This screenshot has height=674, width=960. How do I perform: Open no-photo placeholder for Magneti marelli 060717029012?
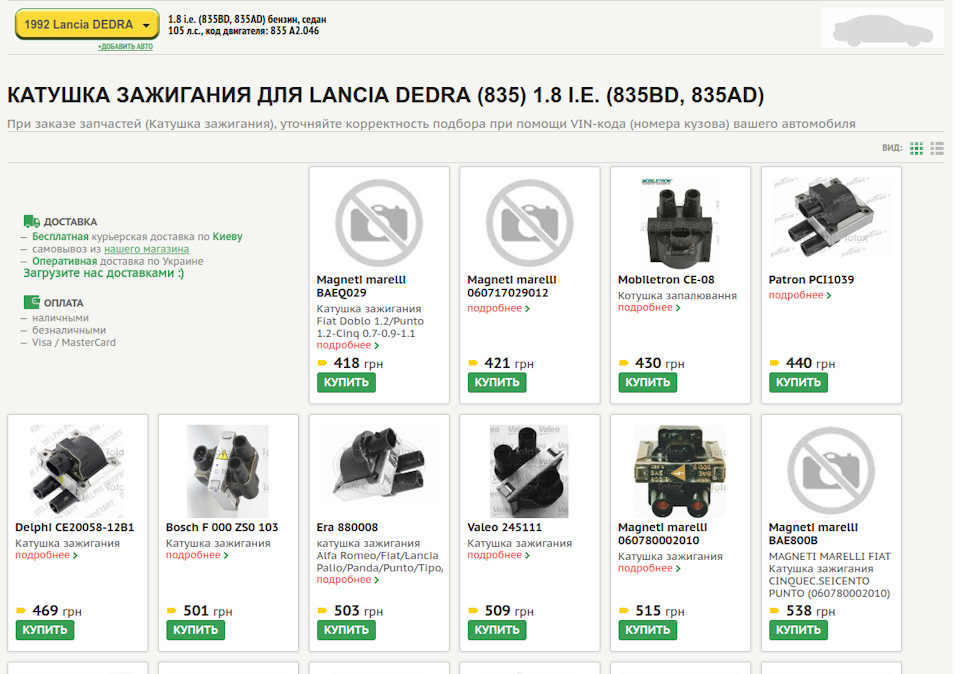[530, 223]
